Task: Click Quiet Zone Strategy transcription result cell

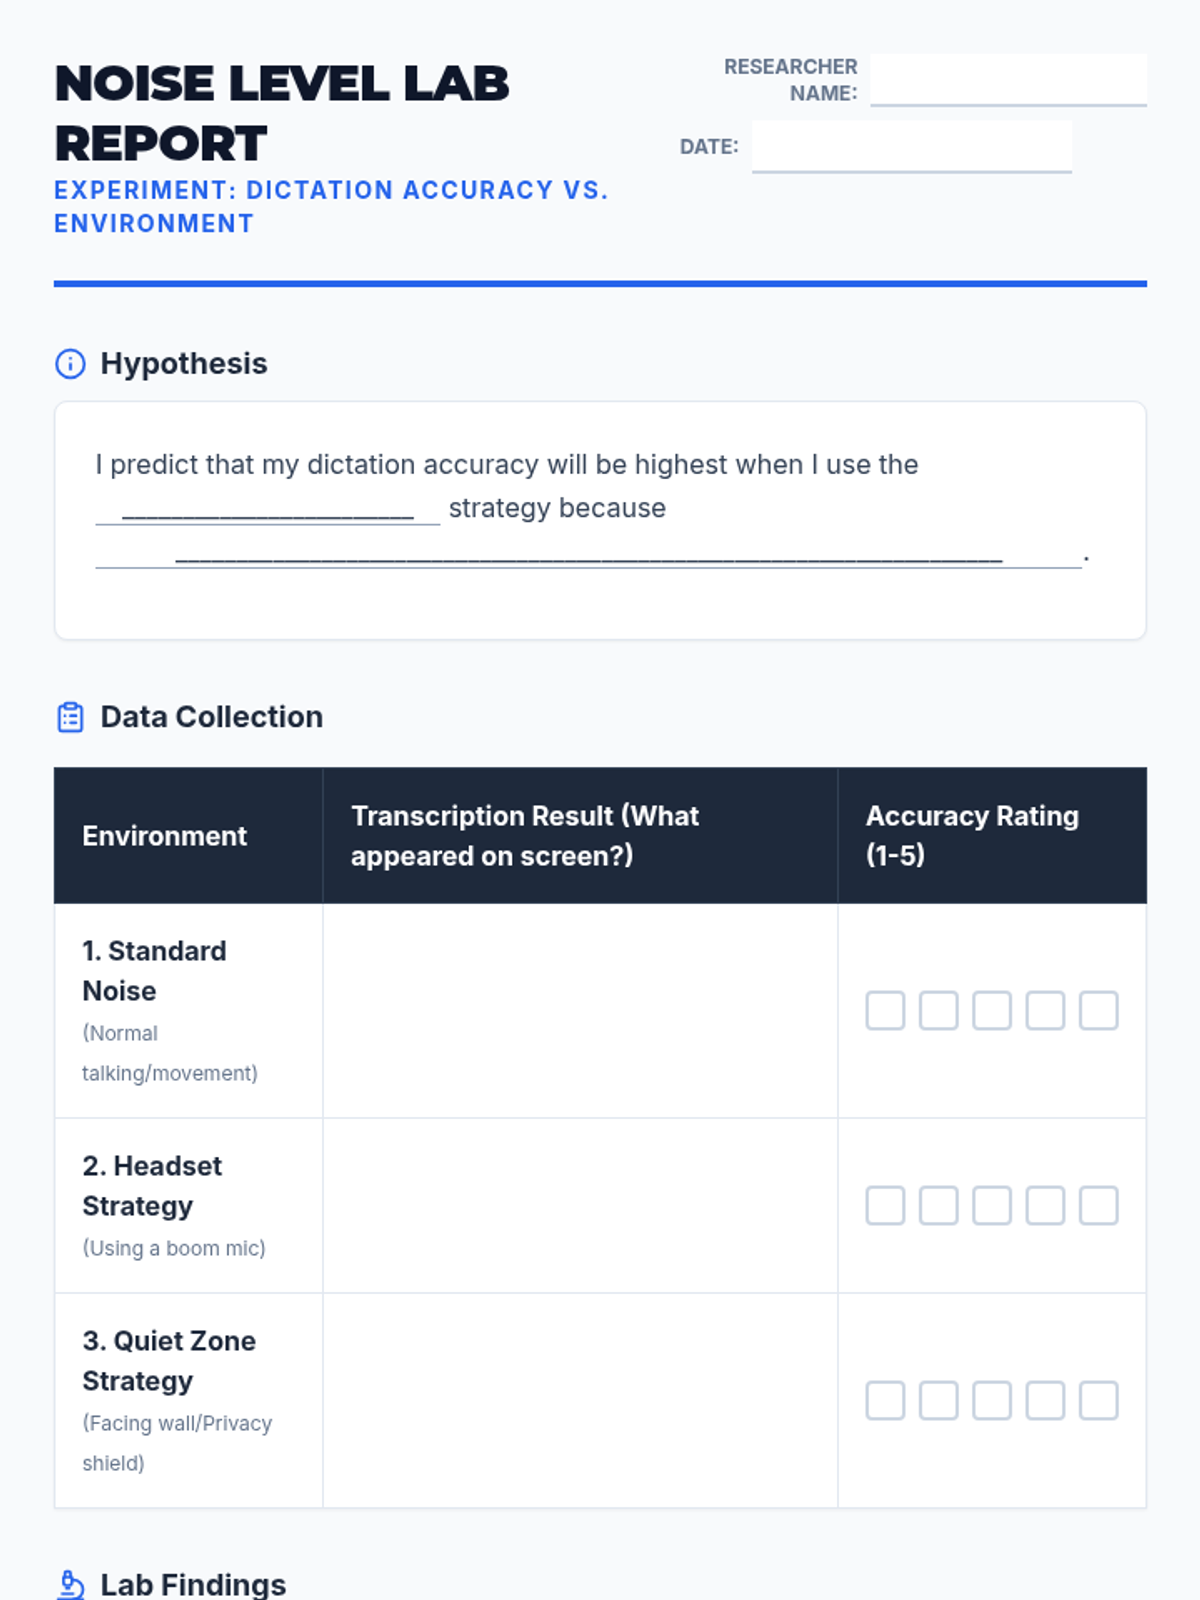Action: [580, 1401]
